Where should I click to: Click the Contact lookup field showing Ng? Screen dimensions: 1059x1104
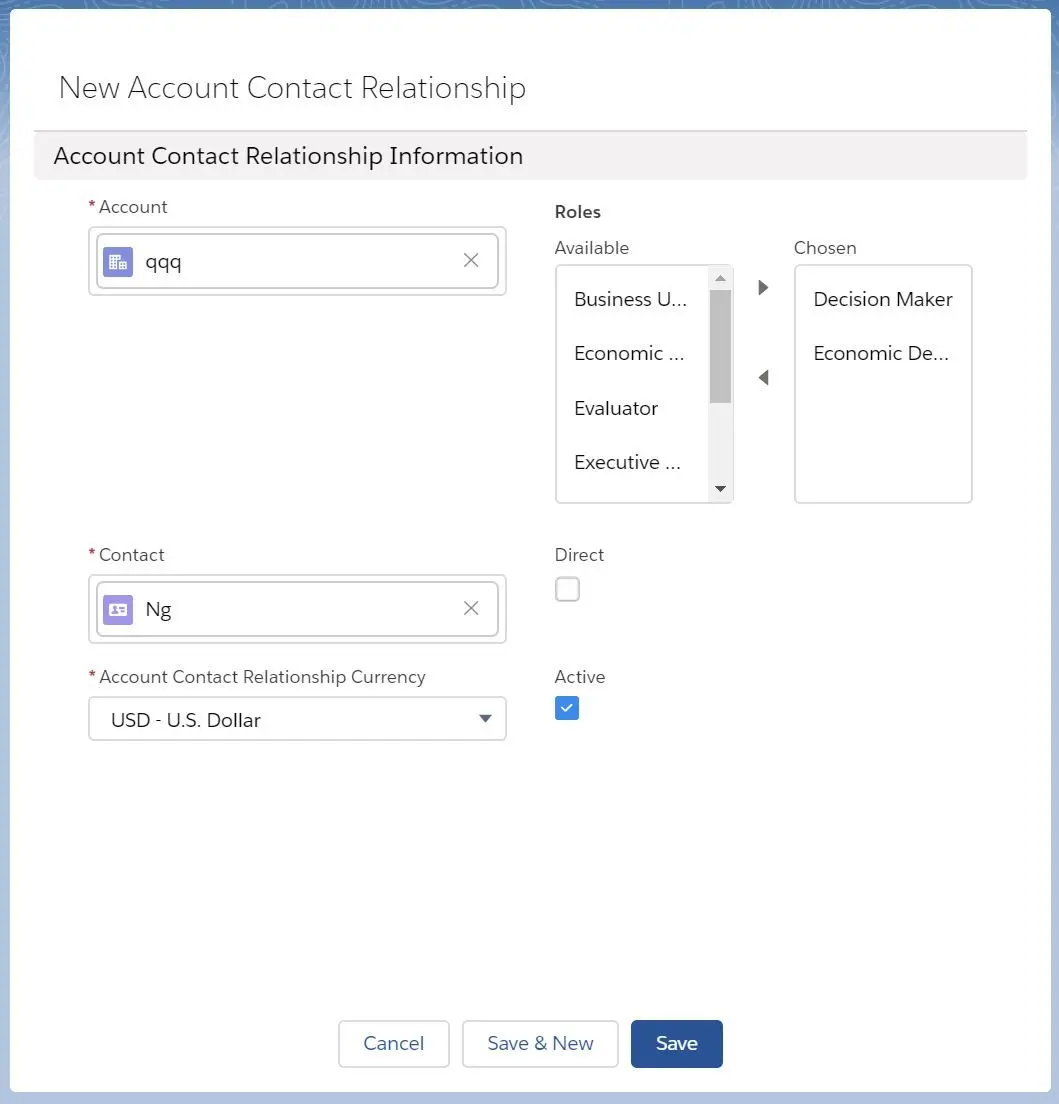click(x=297, y=609)
